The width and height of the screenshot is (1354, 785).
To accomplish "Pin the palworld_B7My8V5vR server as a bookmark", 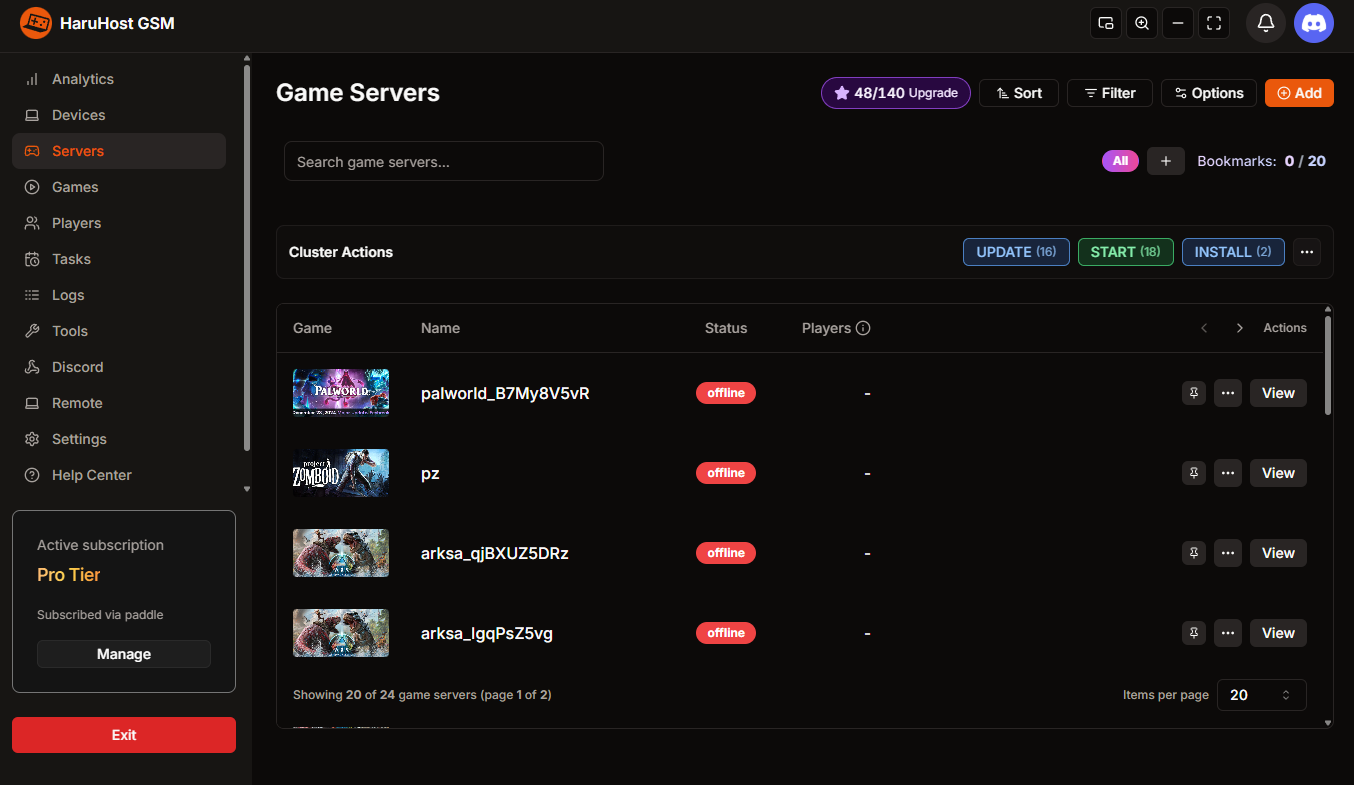I will (x=1193, y=392).
